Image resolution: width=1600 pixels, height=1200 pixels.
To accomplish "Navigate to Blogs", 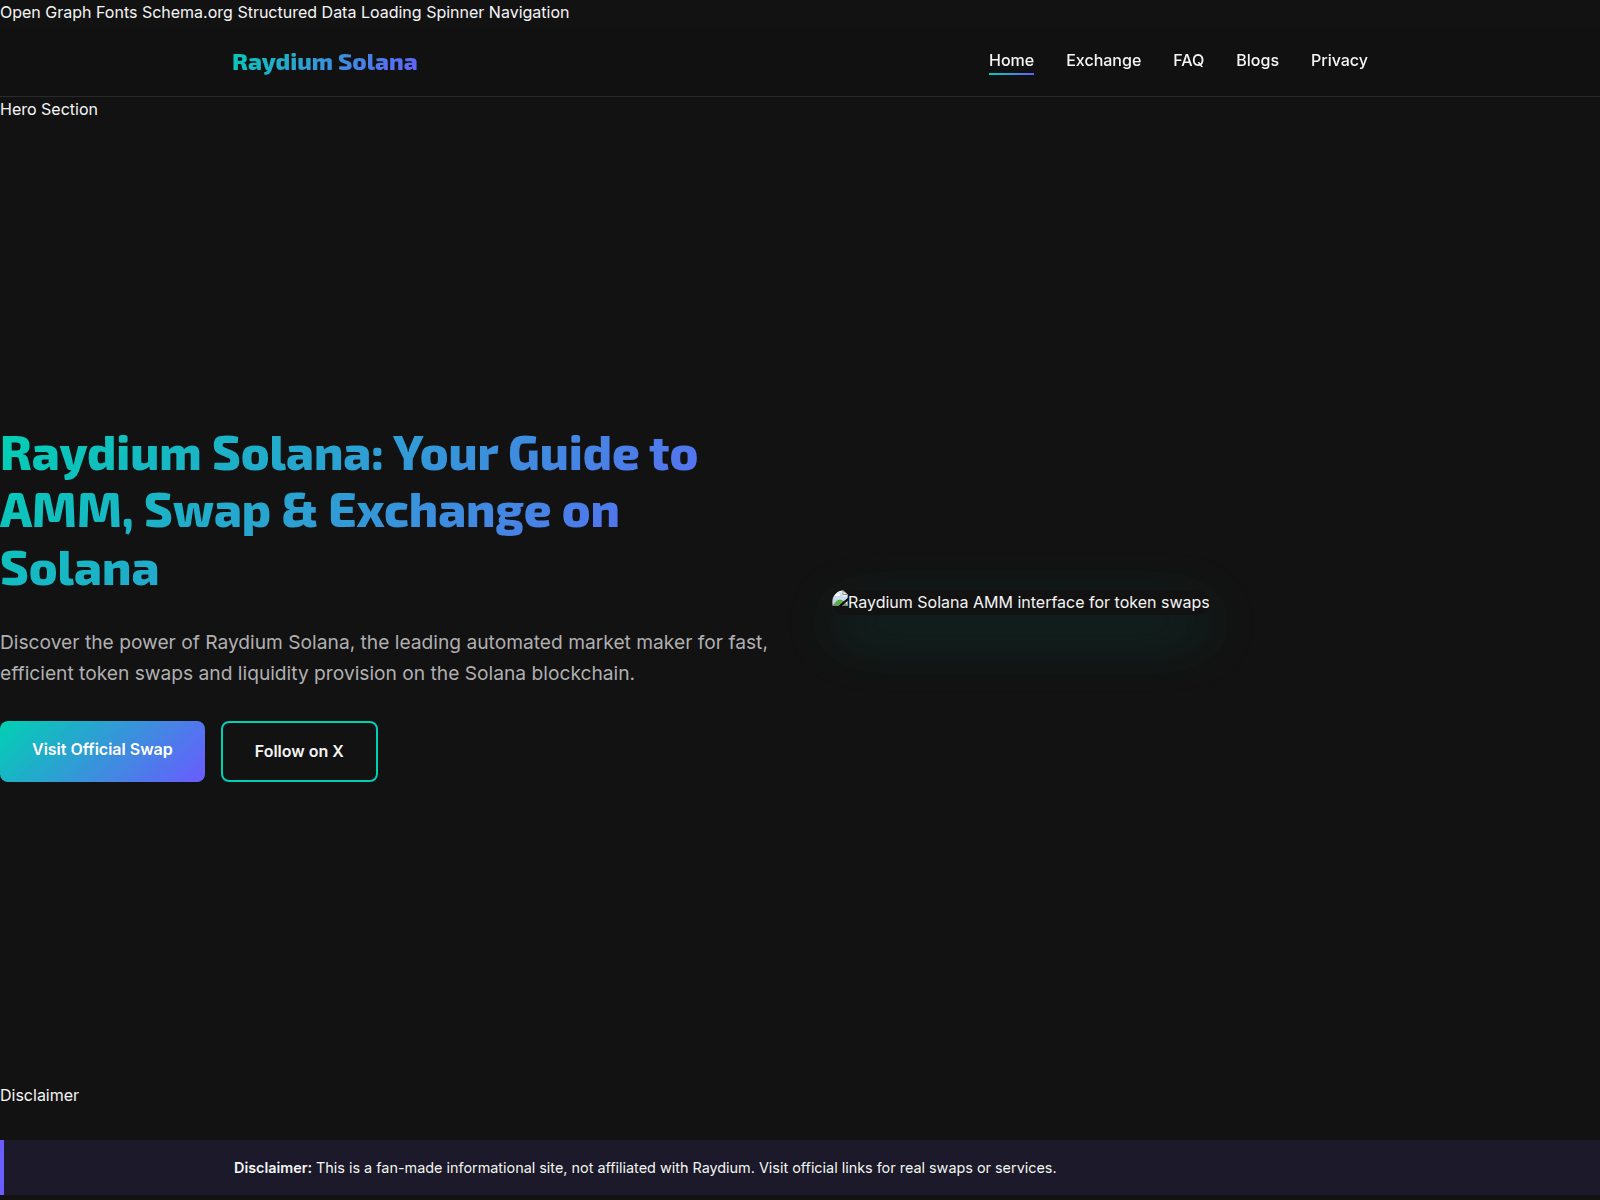I will click(1257, 60).
